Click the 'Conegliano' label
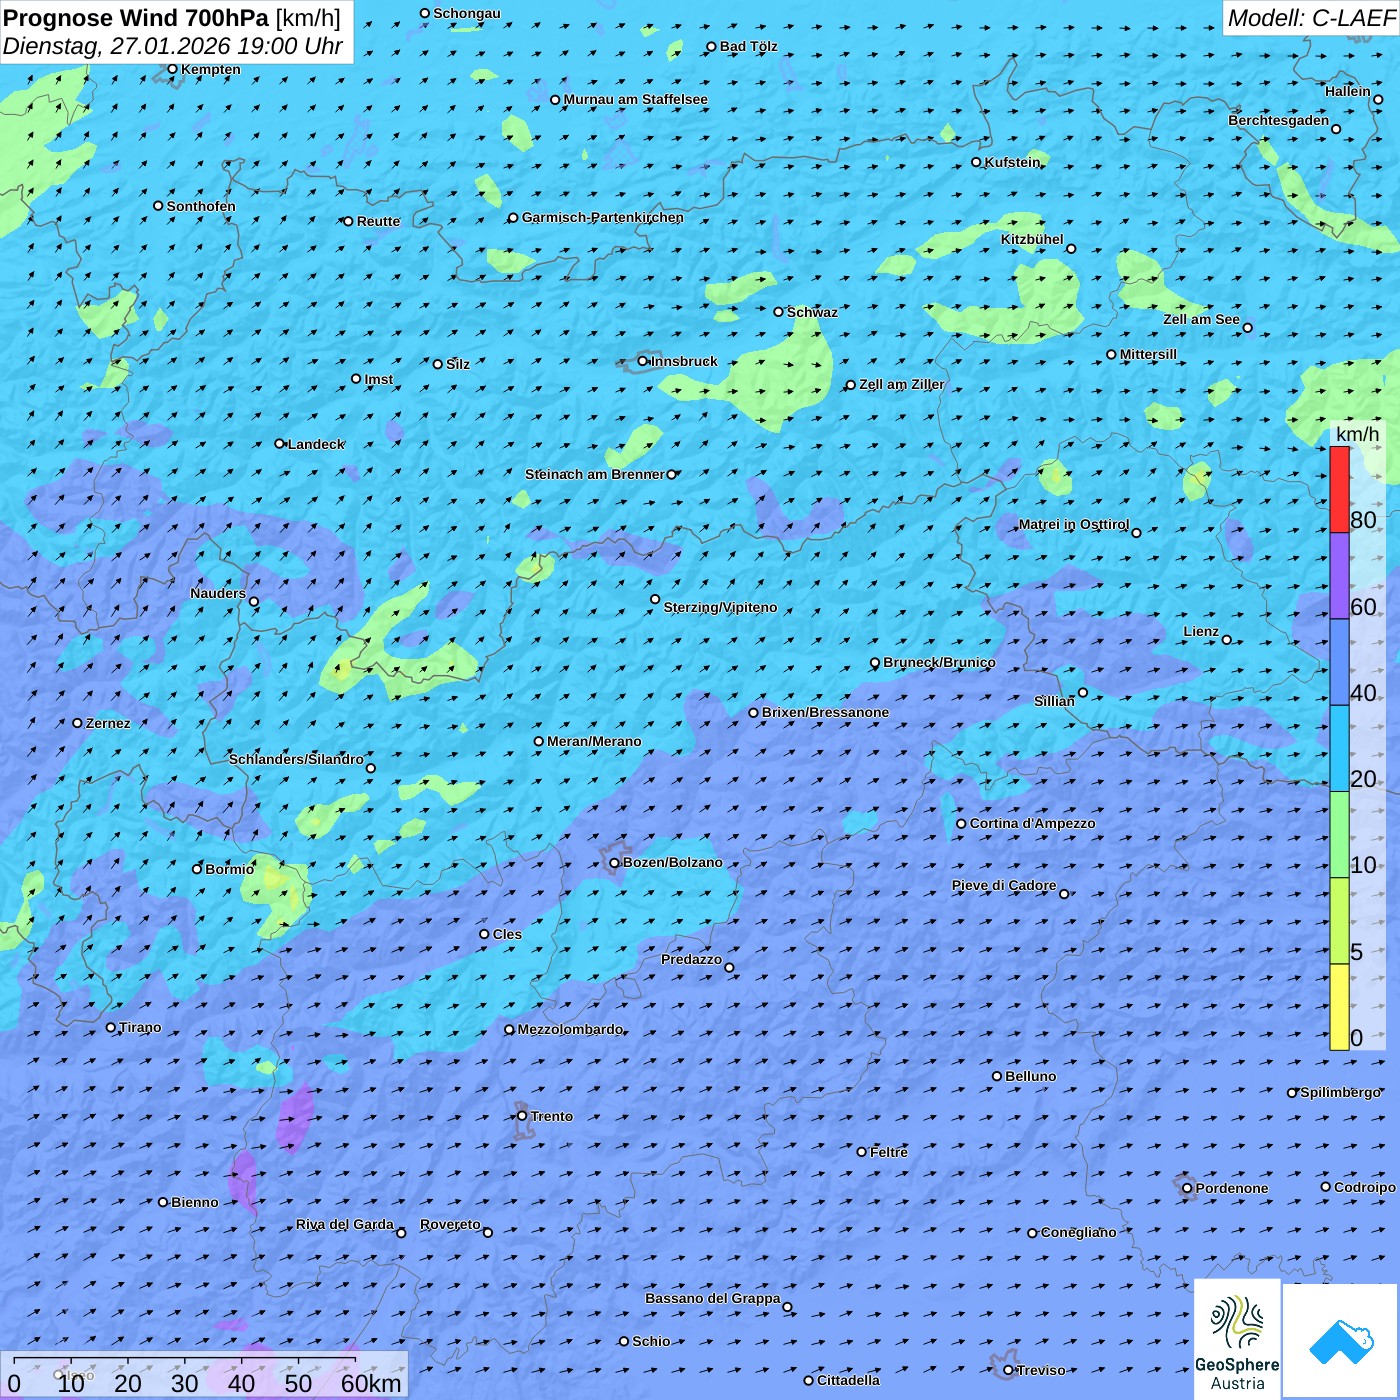Viewport: 1400px width, 1400px height. pos(1078,1232)
